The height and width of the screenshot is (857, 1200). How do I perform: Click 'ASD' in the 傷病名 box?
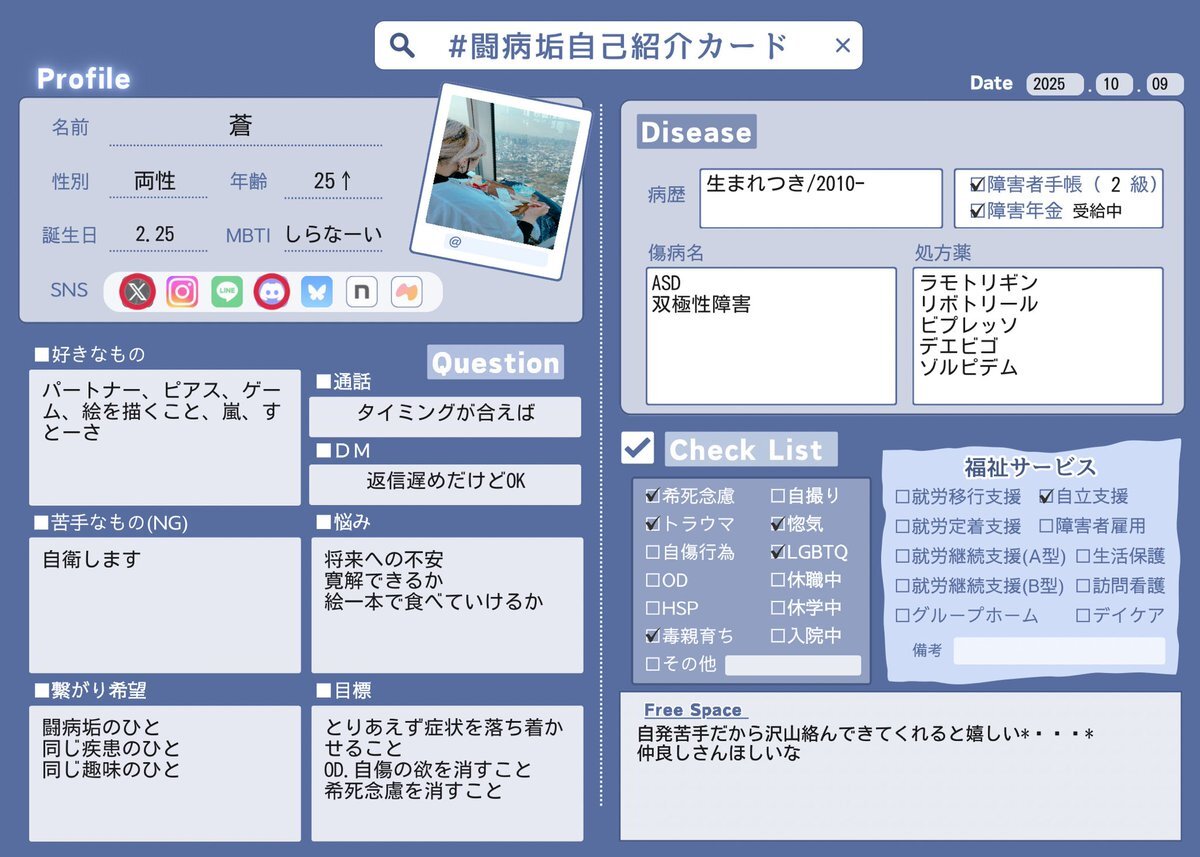tap(666, 283)
